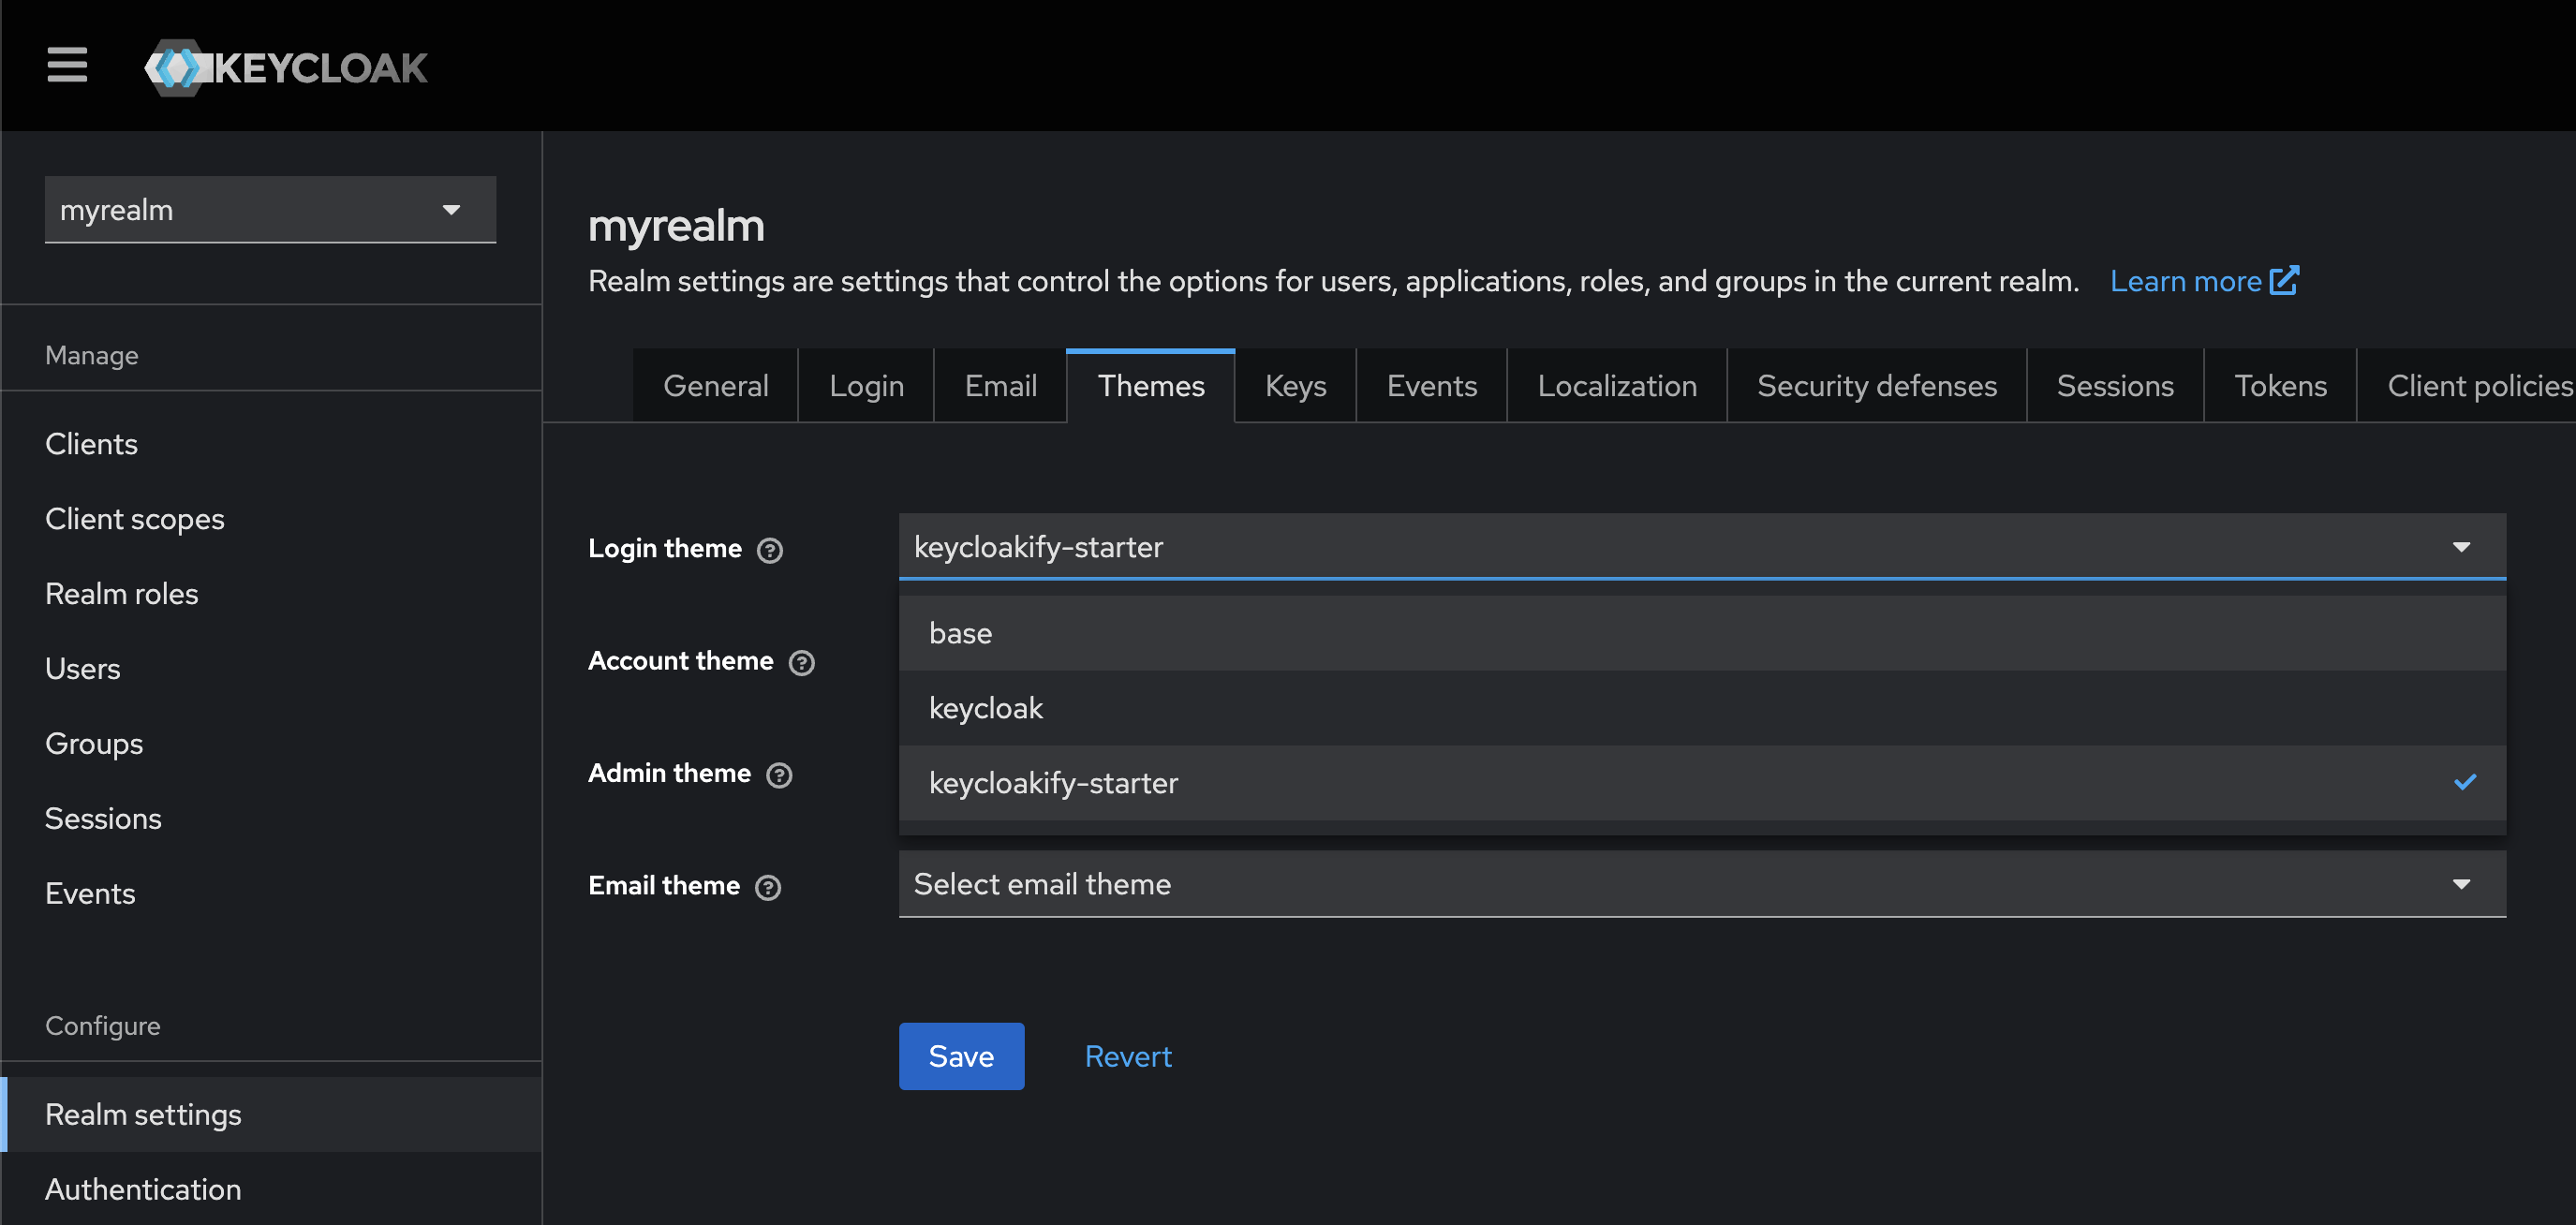This screenshot has height=1225, width=2576.
Task: Show help for Admin theme
Action: 778,775
